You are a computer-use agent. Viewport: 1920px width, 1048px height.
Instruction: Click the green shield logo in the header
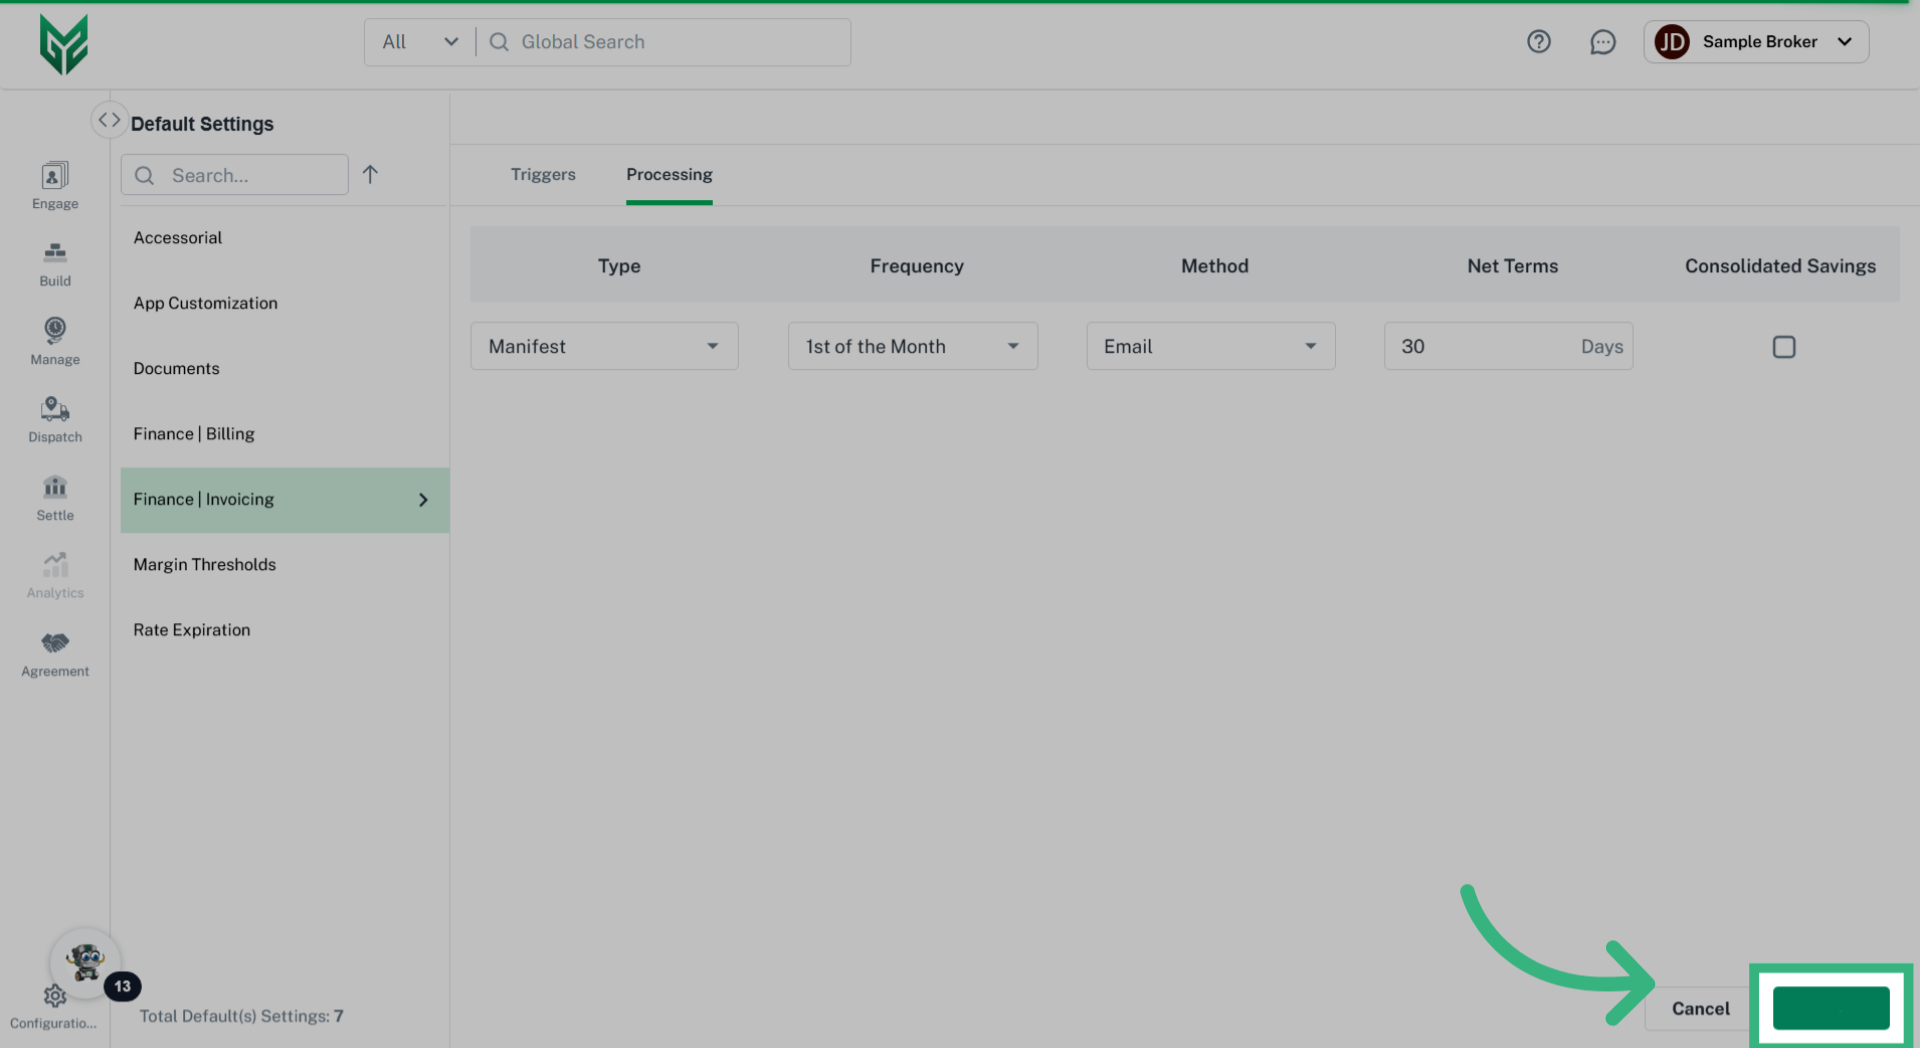tap(64, 44)
